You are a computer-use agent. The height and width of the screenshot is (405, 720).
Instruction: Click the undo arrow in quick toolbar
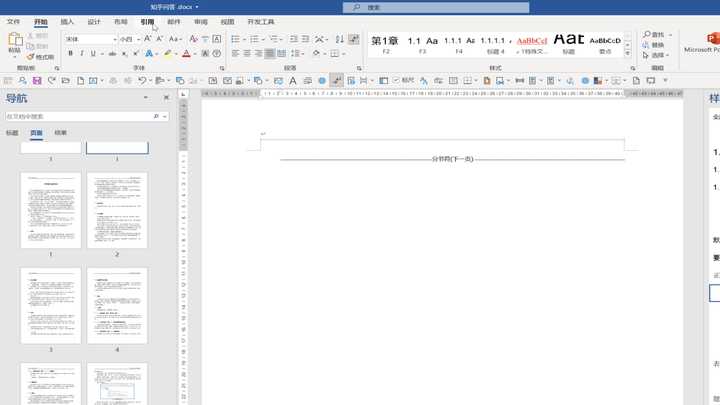(x=141, y=81)
